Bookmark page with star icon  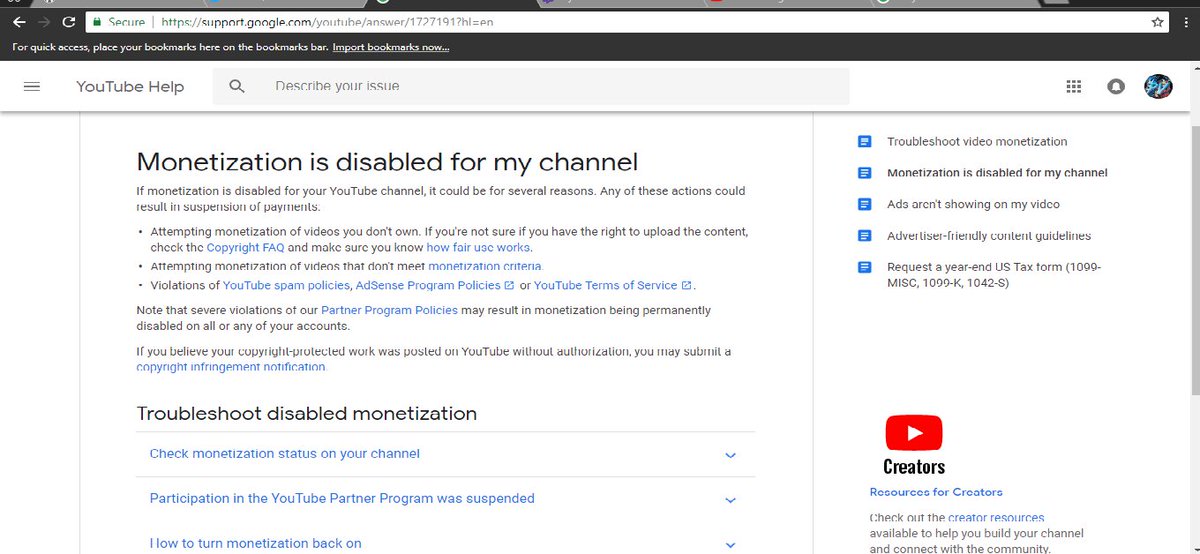(1157, 21)
